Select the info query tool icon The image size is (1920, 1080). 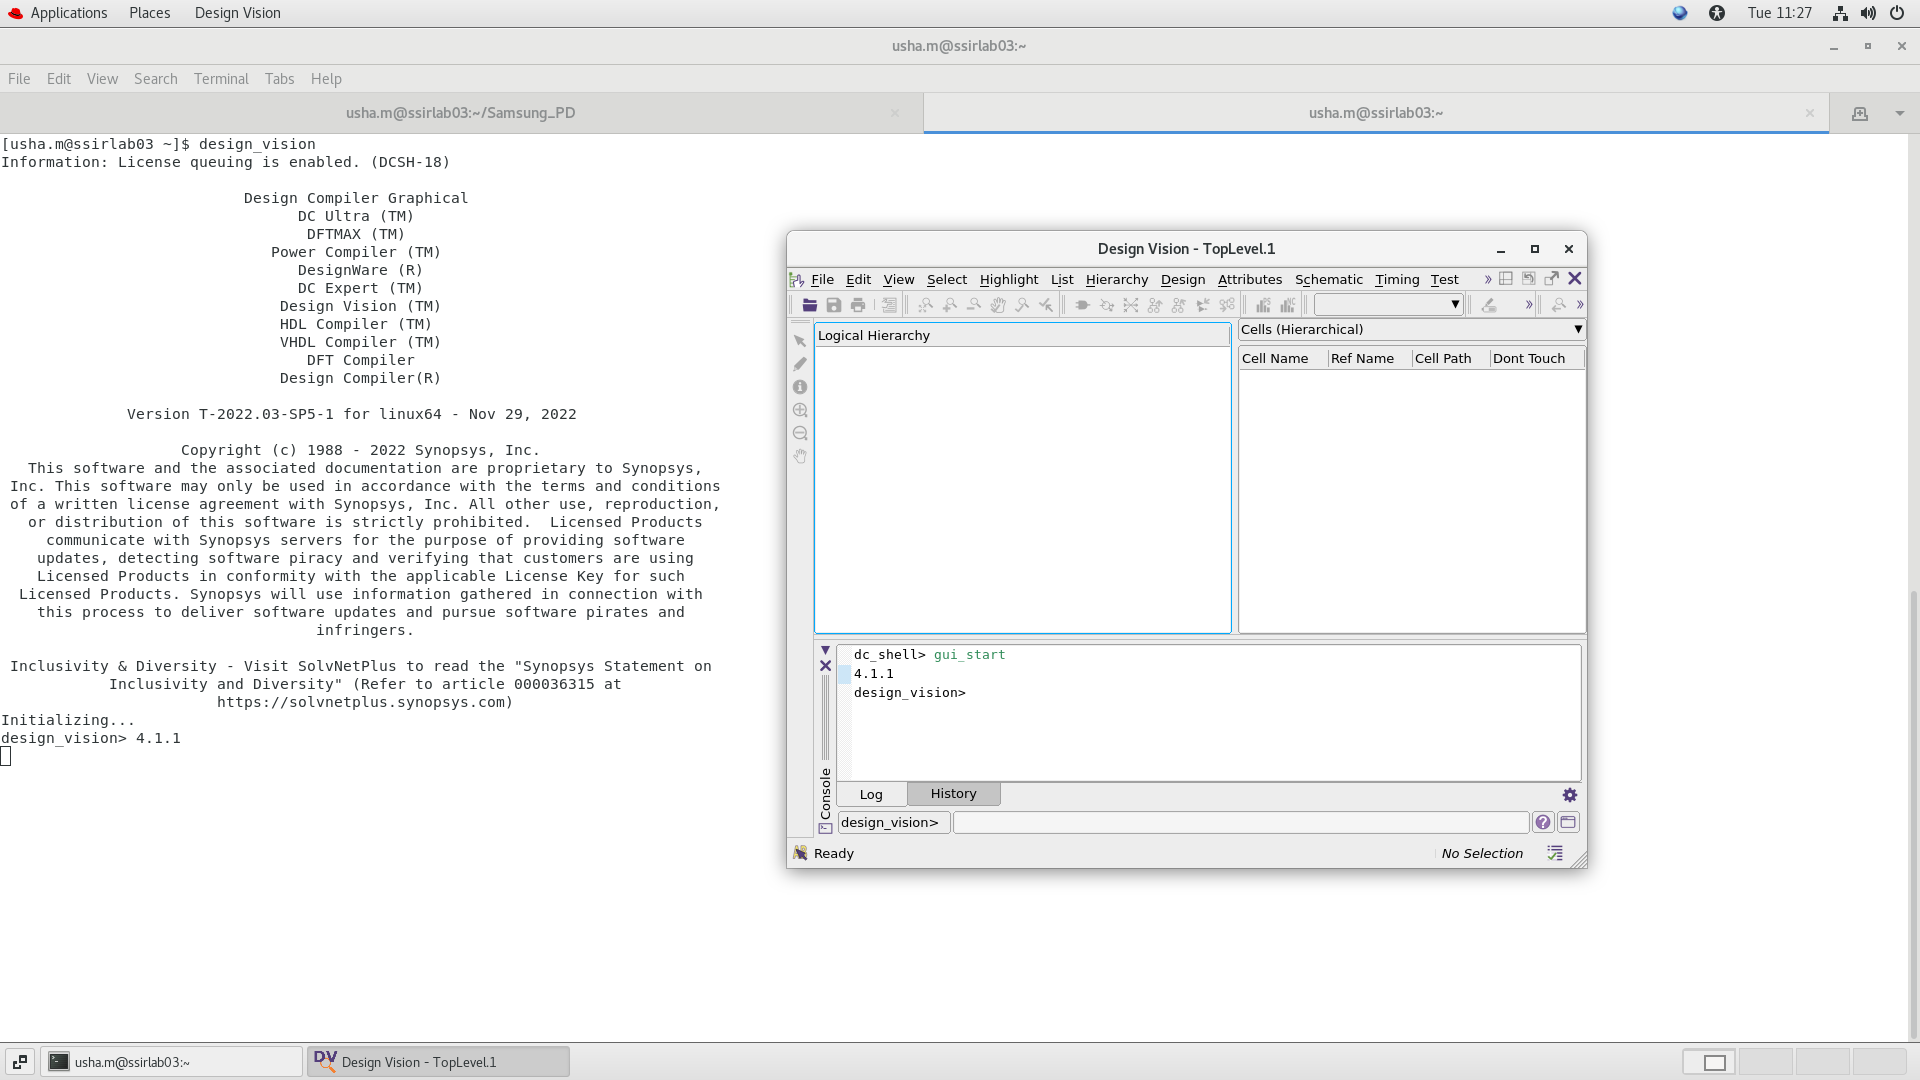(x=800, y=387)
